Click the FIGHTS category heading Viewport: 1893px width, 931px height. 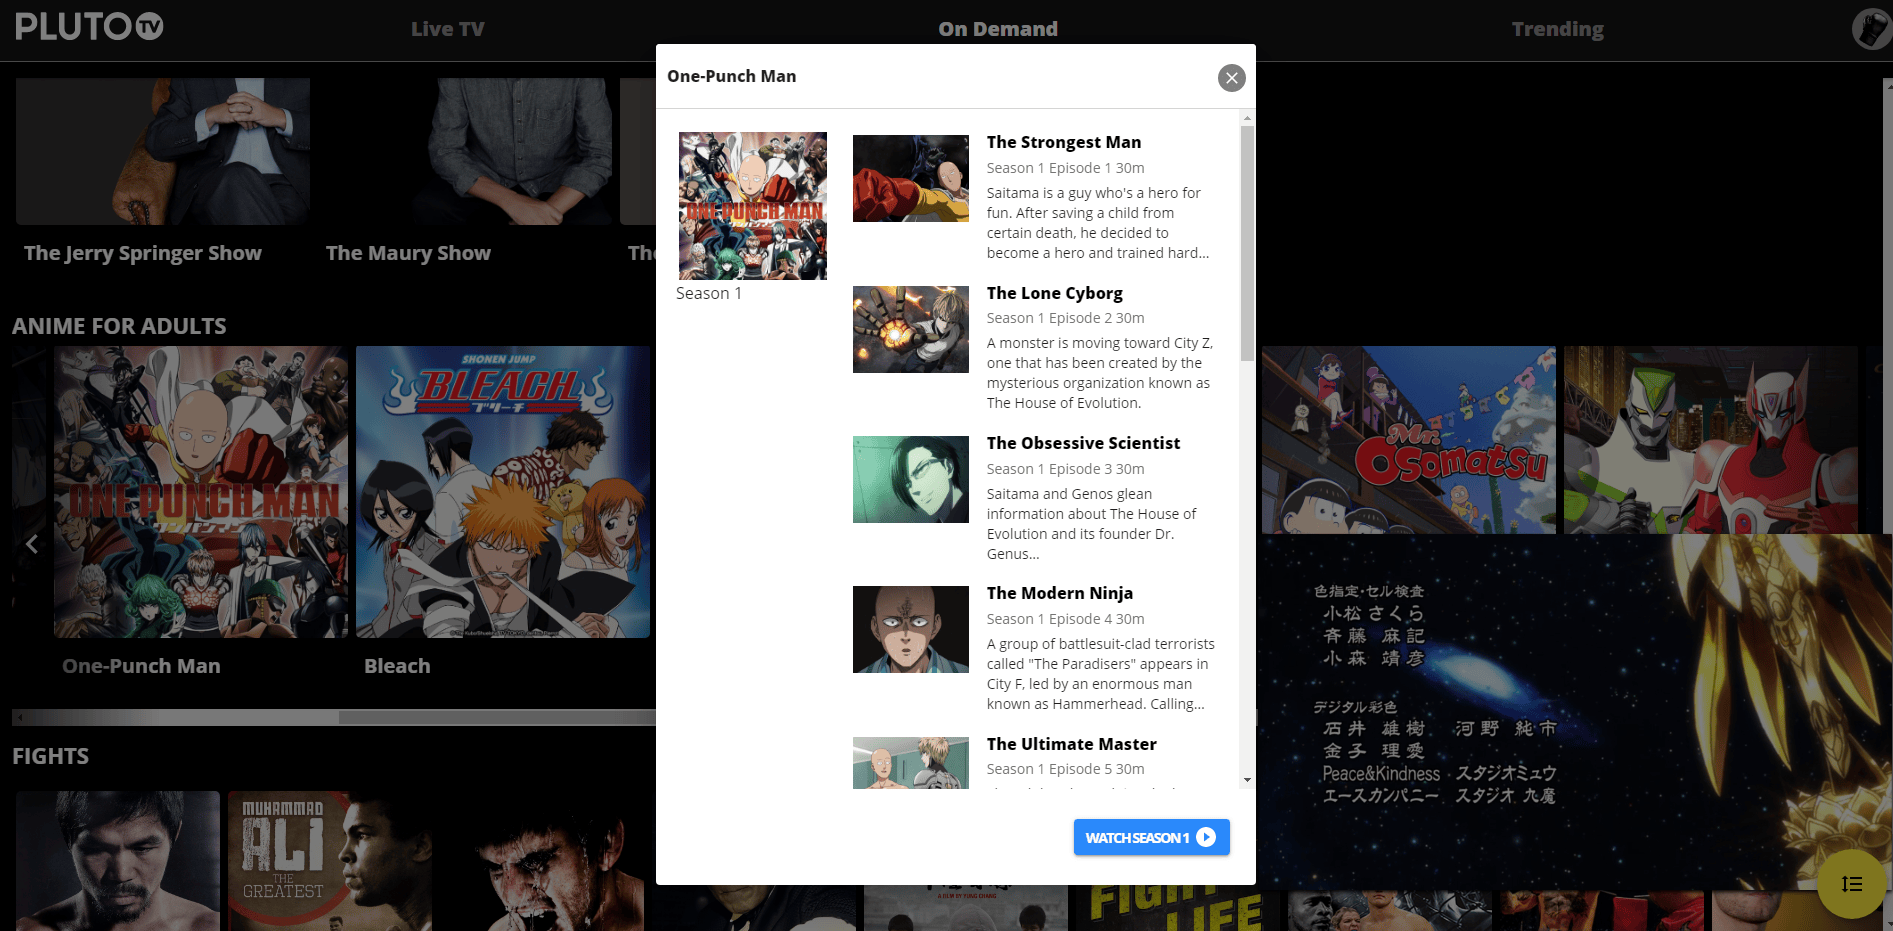pyautogui.click(x=50, y=756)
